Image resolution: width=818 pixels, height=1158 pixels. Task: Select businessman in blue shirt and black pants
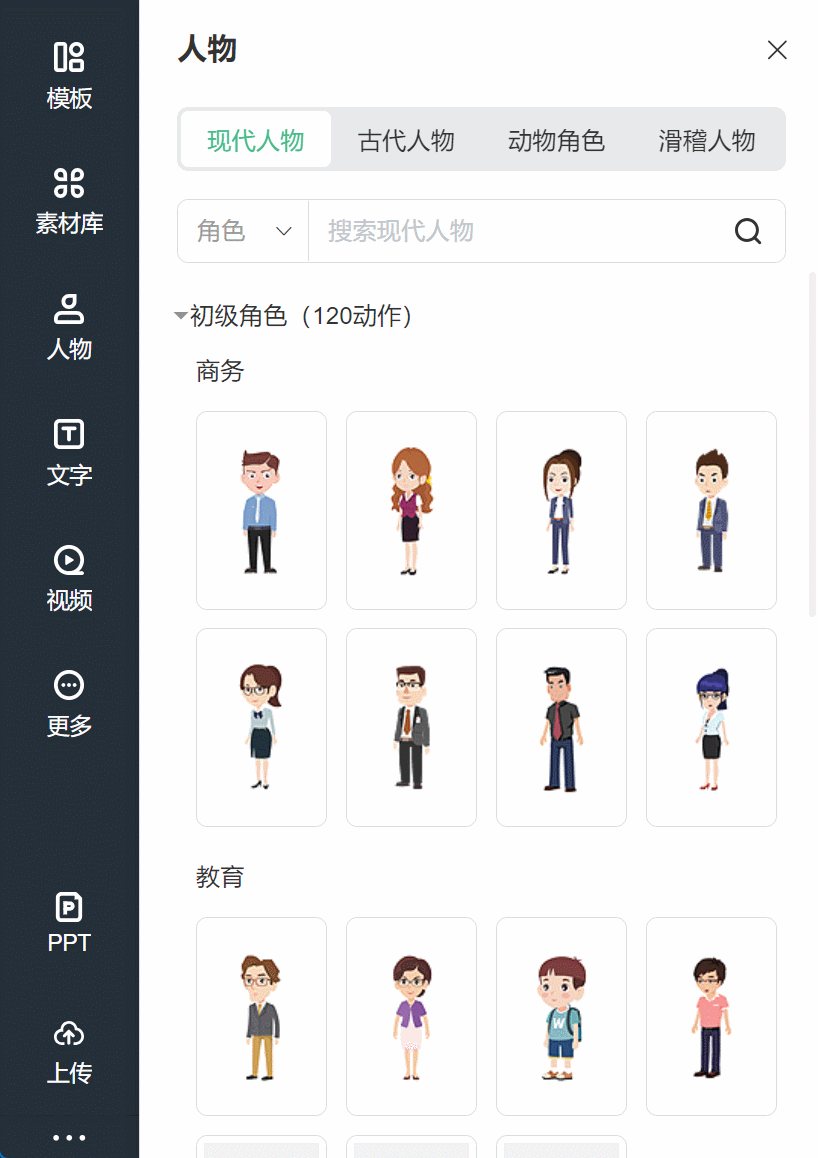click(261, 510)
